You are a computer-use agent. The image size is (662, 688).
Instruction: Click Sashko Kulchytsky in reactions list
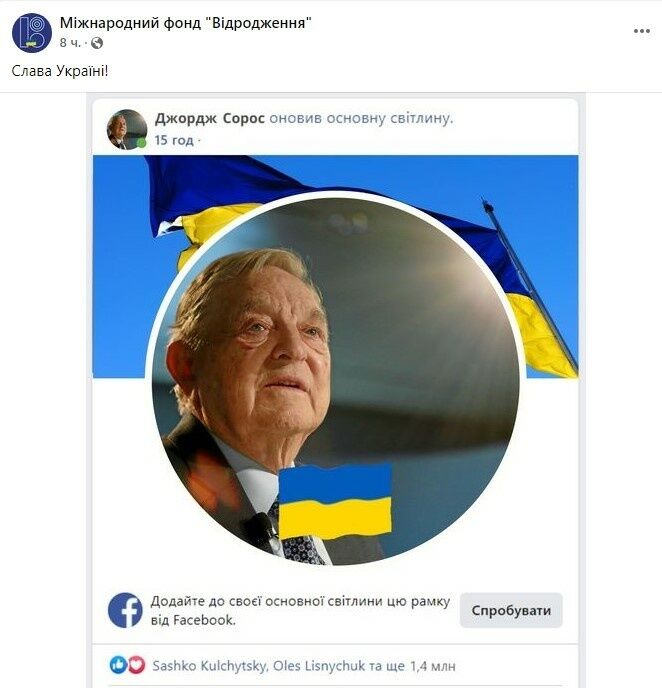pos(210,666)
